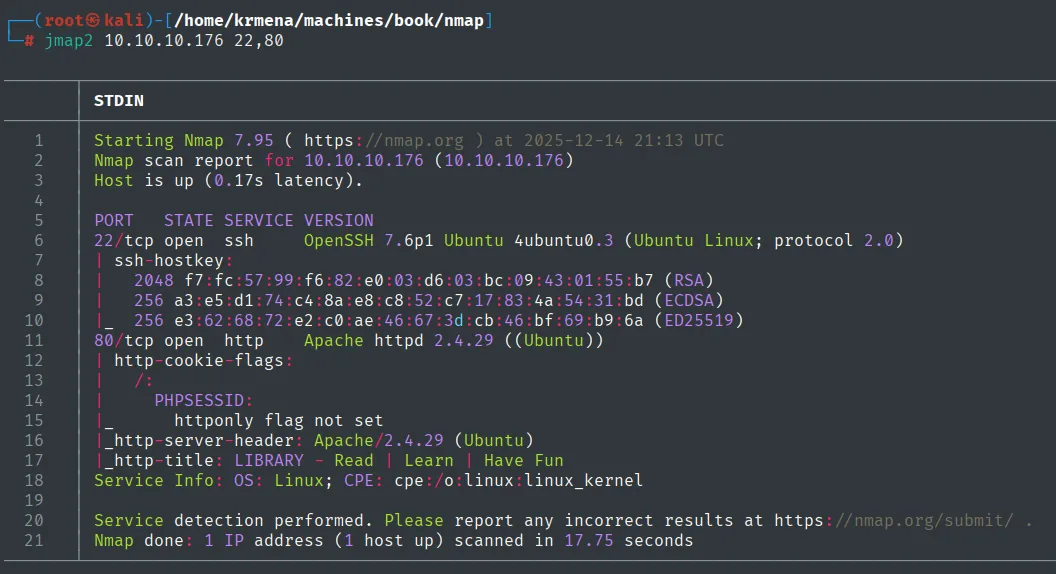
Task: Click the "httponly flag not set" text
Action: 279,420
